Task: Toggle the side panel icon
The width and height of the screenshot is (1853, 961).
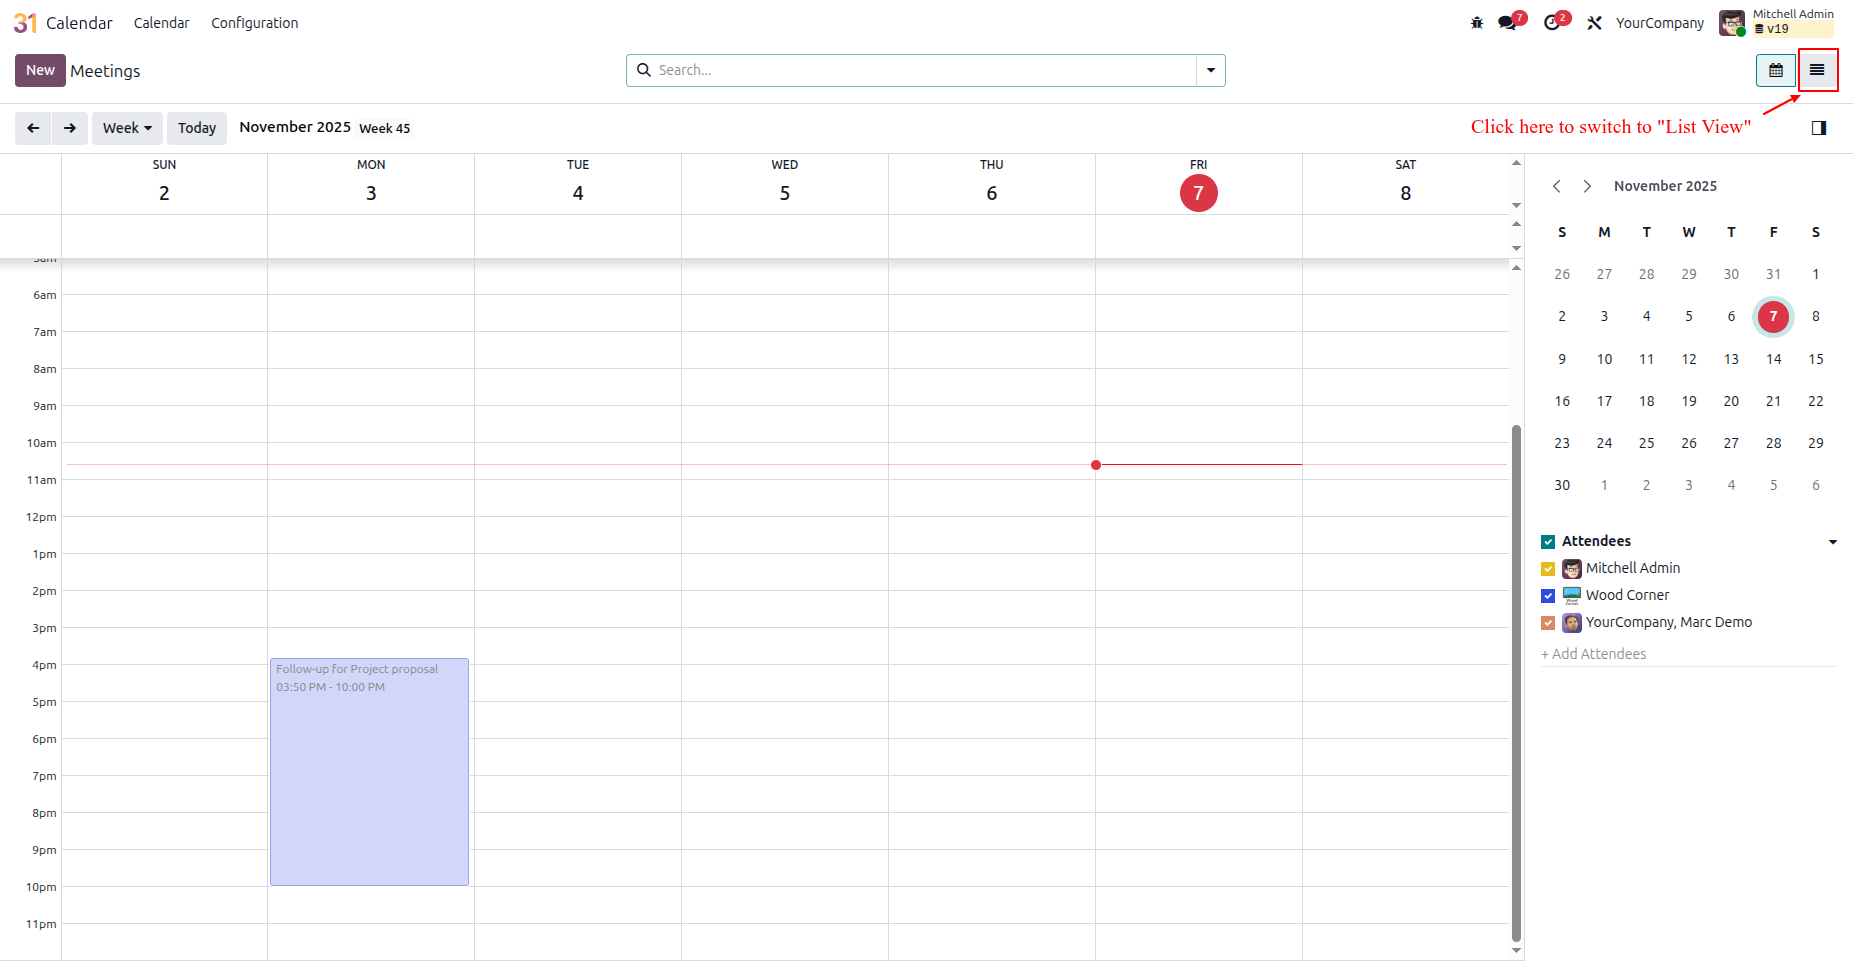Action: 1819,128
